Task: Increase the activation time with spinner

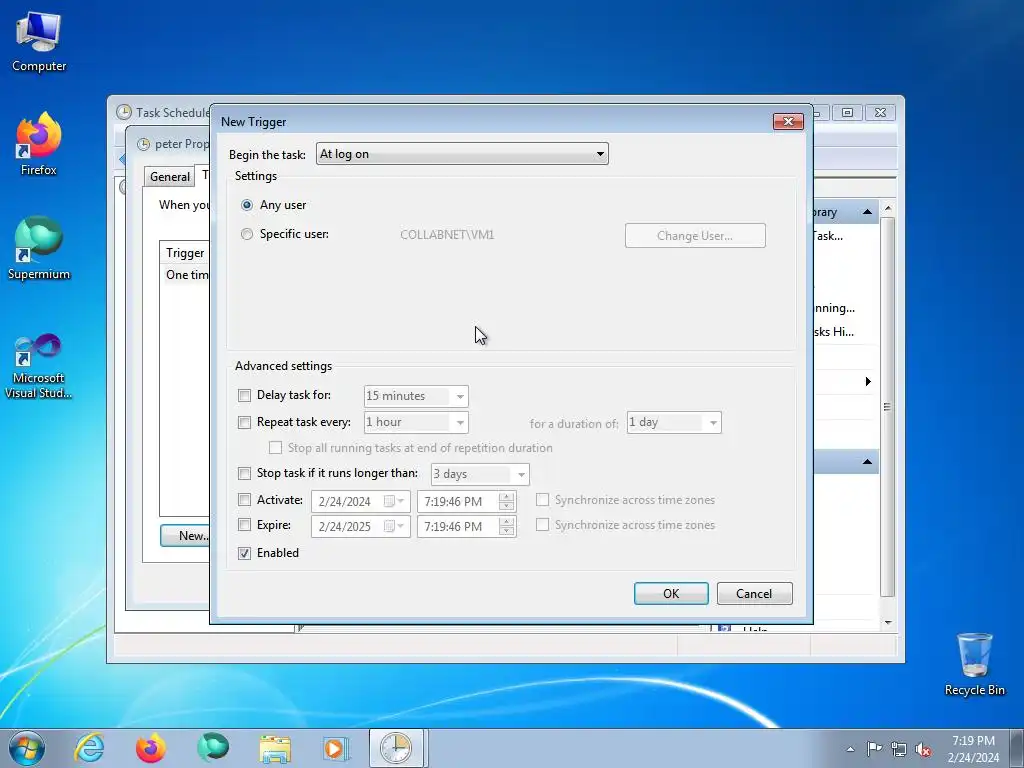Action: click(x=506, y=497)
